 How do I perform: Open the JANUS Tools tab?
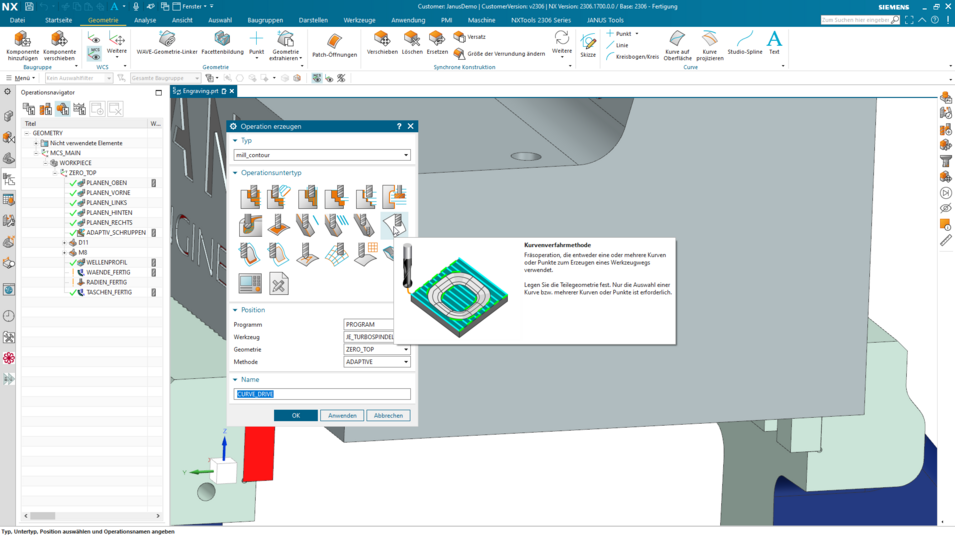[x=605, y=20]
